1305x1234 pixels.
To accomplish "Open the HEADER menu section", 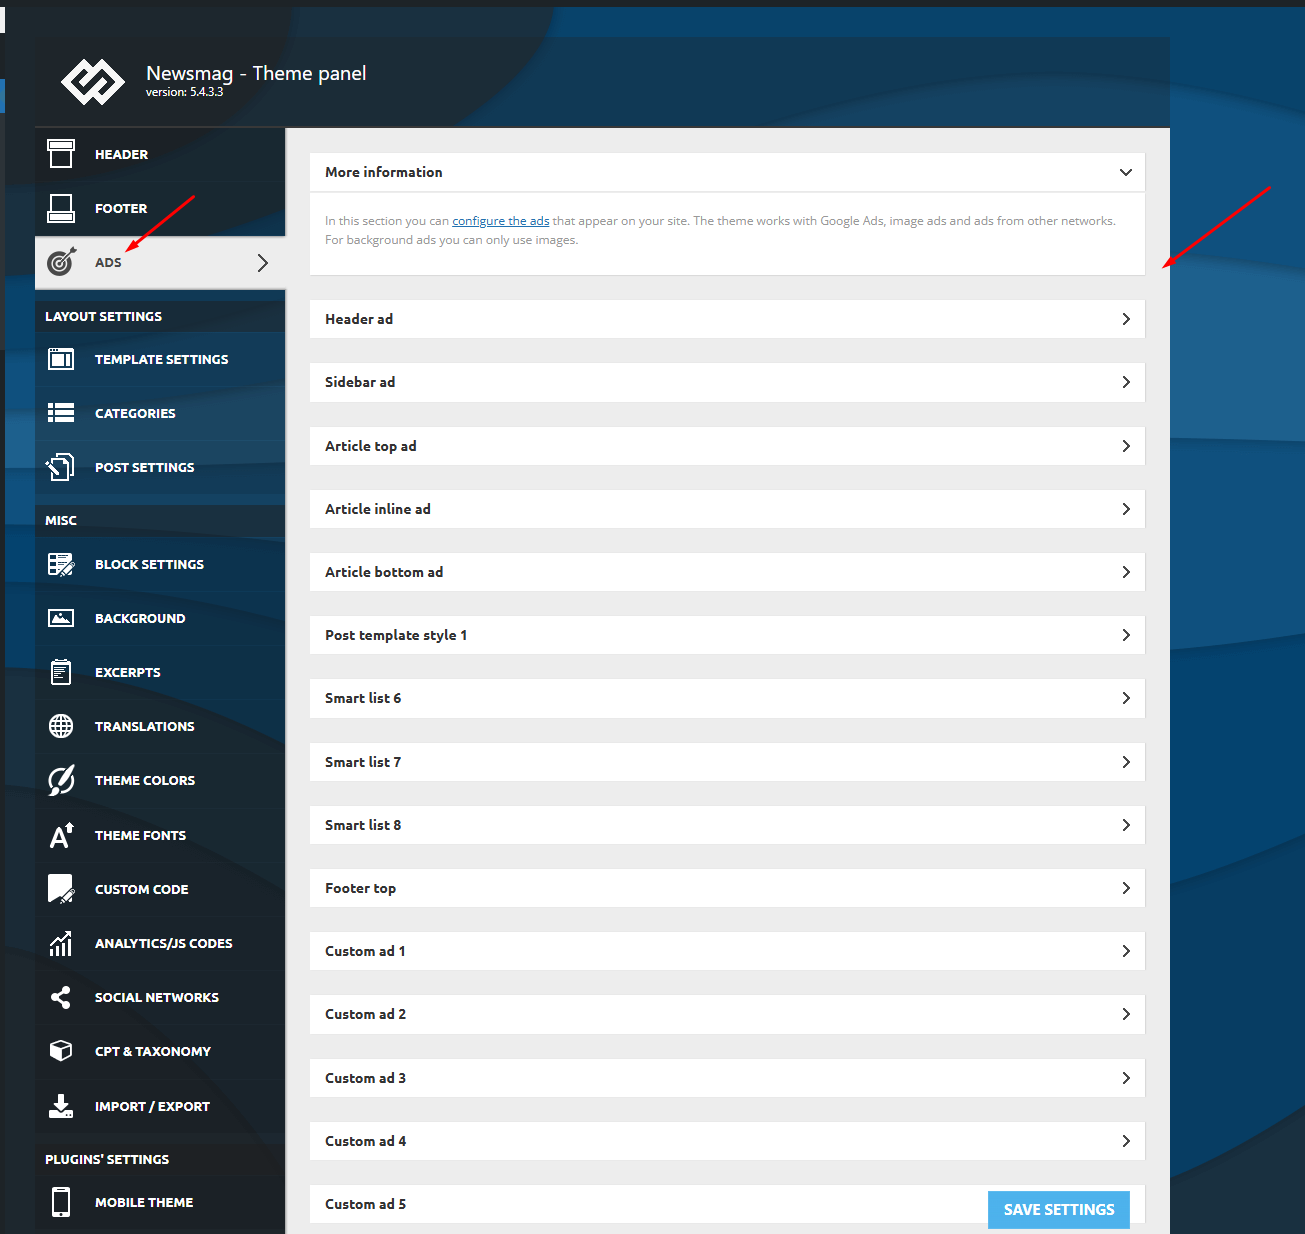I will pyautogui.click(x=160, y=154).
